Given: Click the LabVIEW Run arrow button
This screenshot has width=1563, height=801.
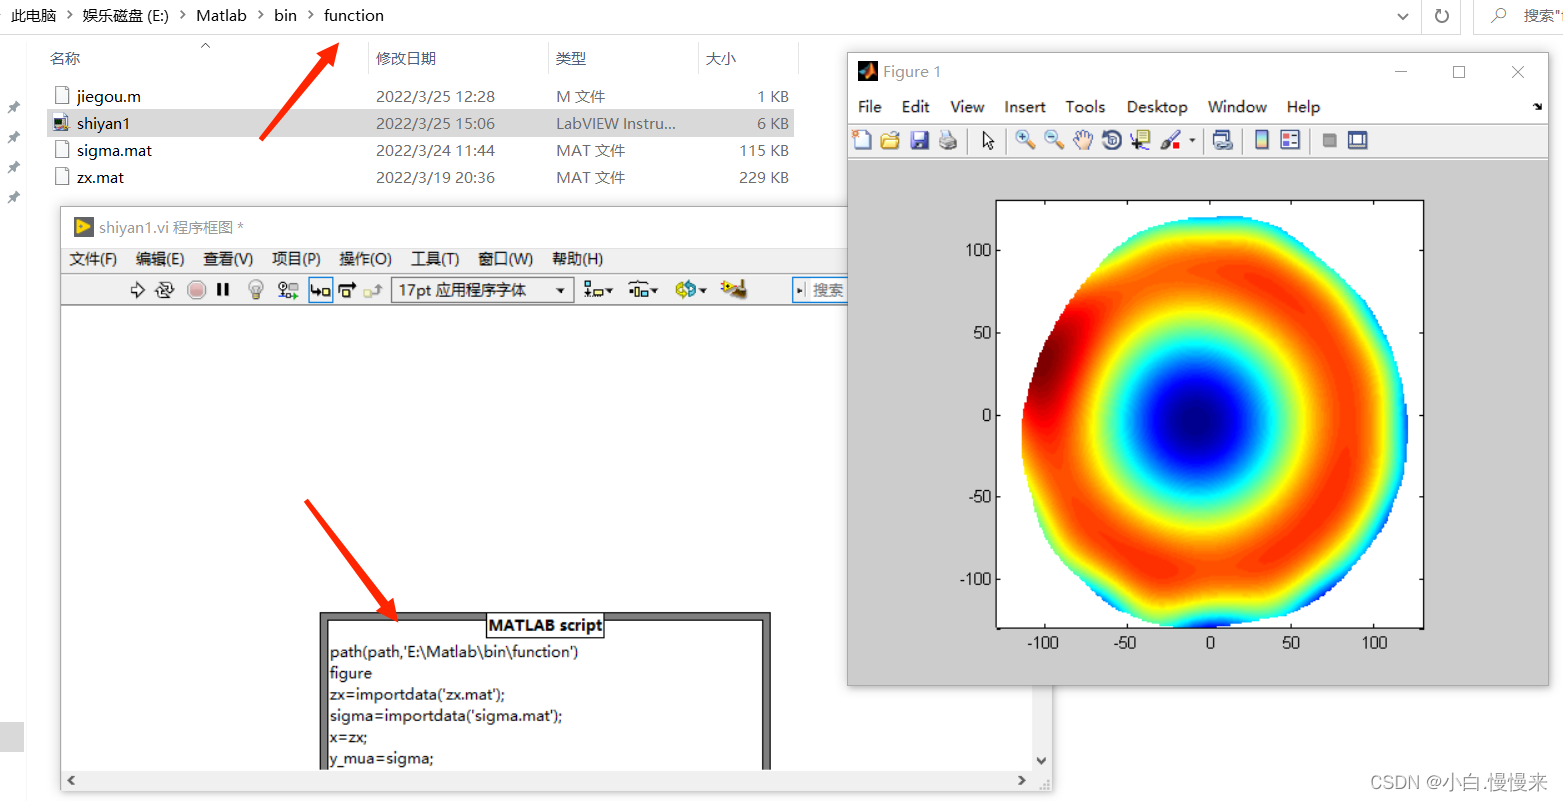Looking at the screenshot, I should pos(138,290).
